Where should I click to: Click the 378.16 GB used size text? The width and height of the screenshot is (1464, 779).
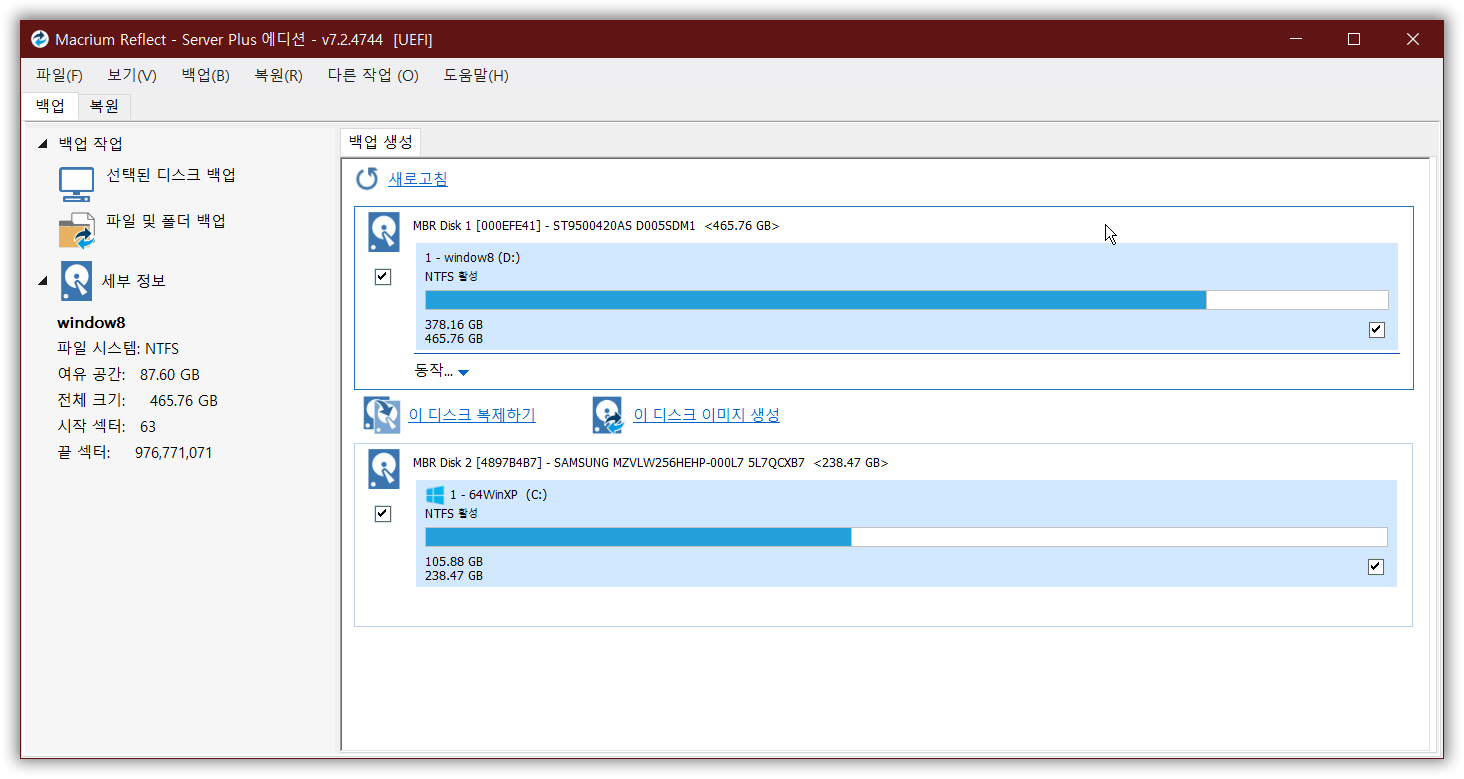[x=454, y=325]
